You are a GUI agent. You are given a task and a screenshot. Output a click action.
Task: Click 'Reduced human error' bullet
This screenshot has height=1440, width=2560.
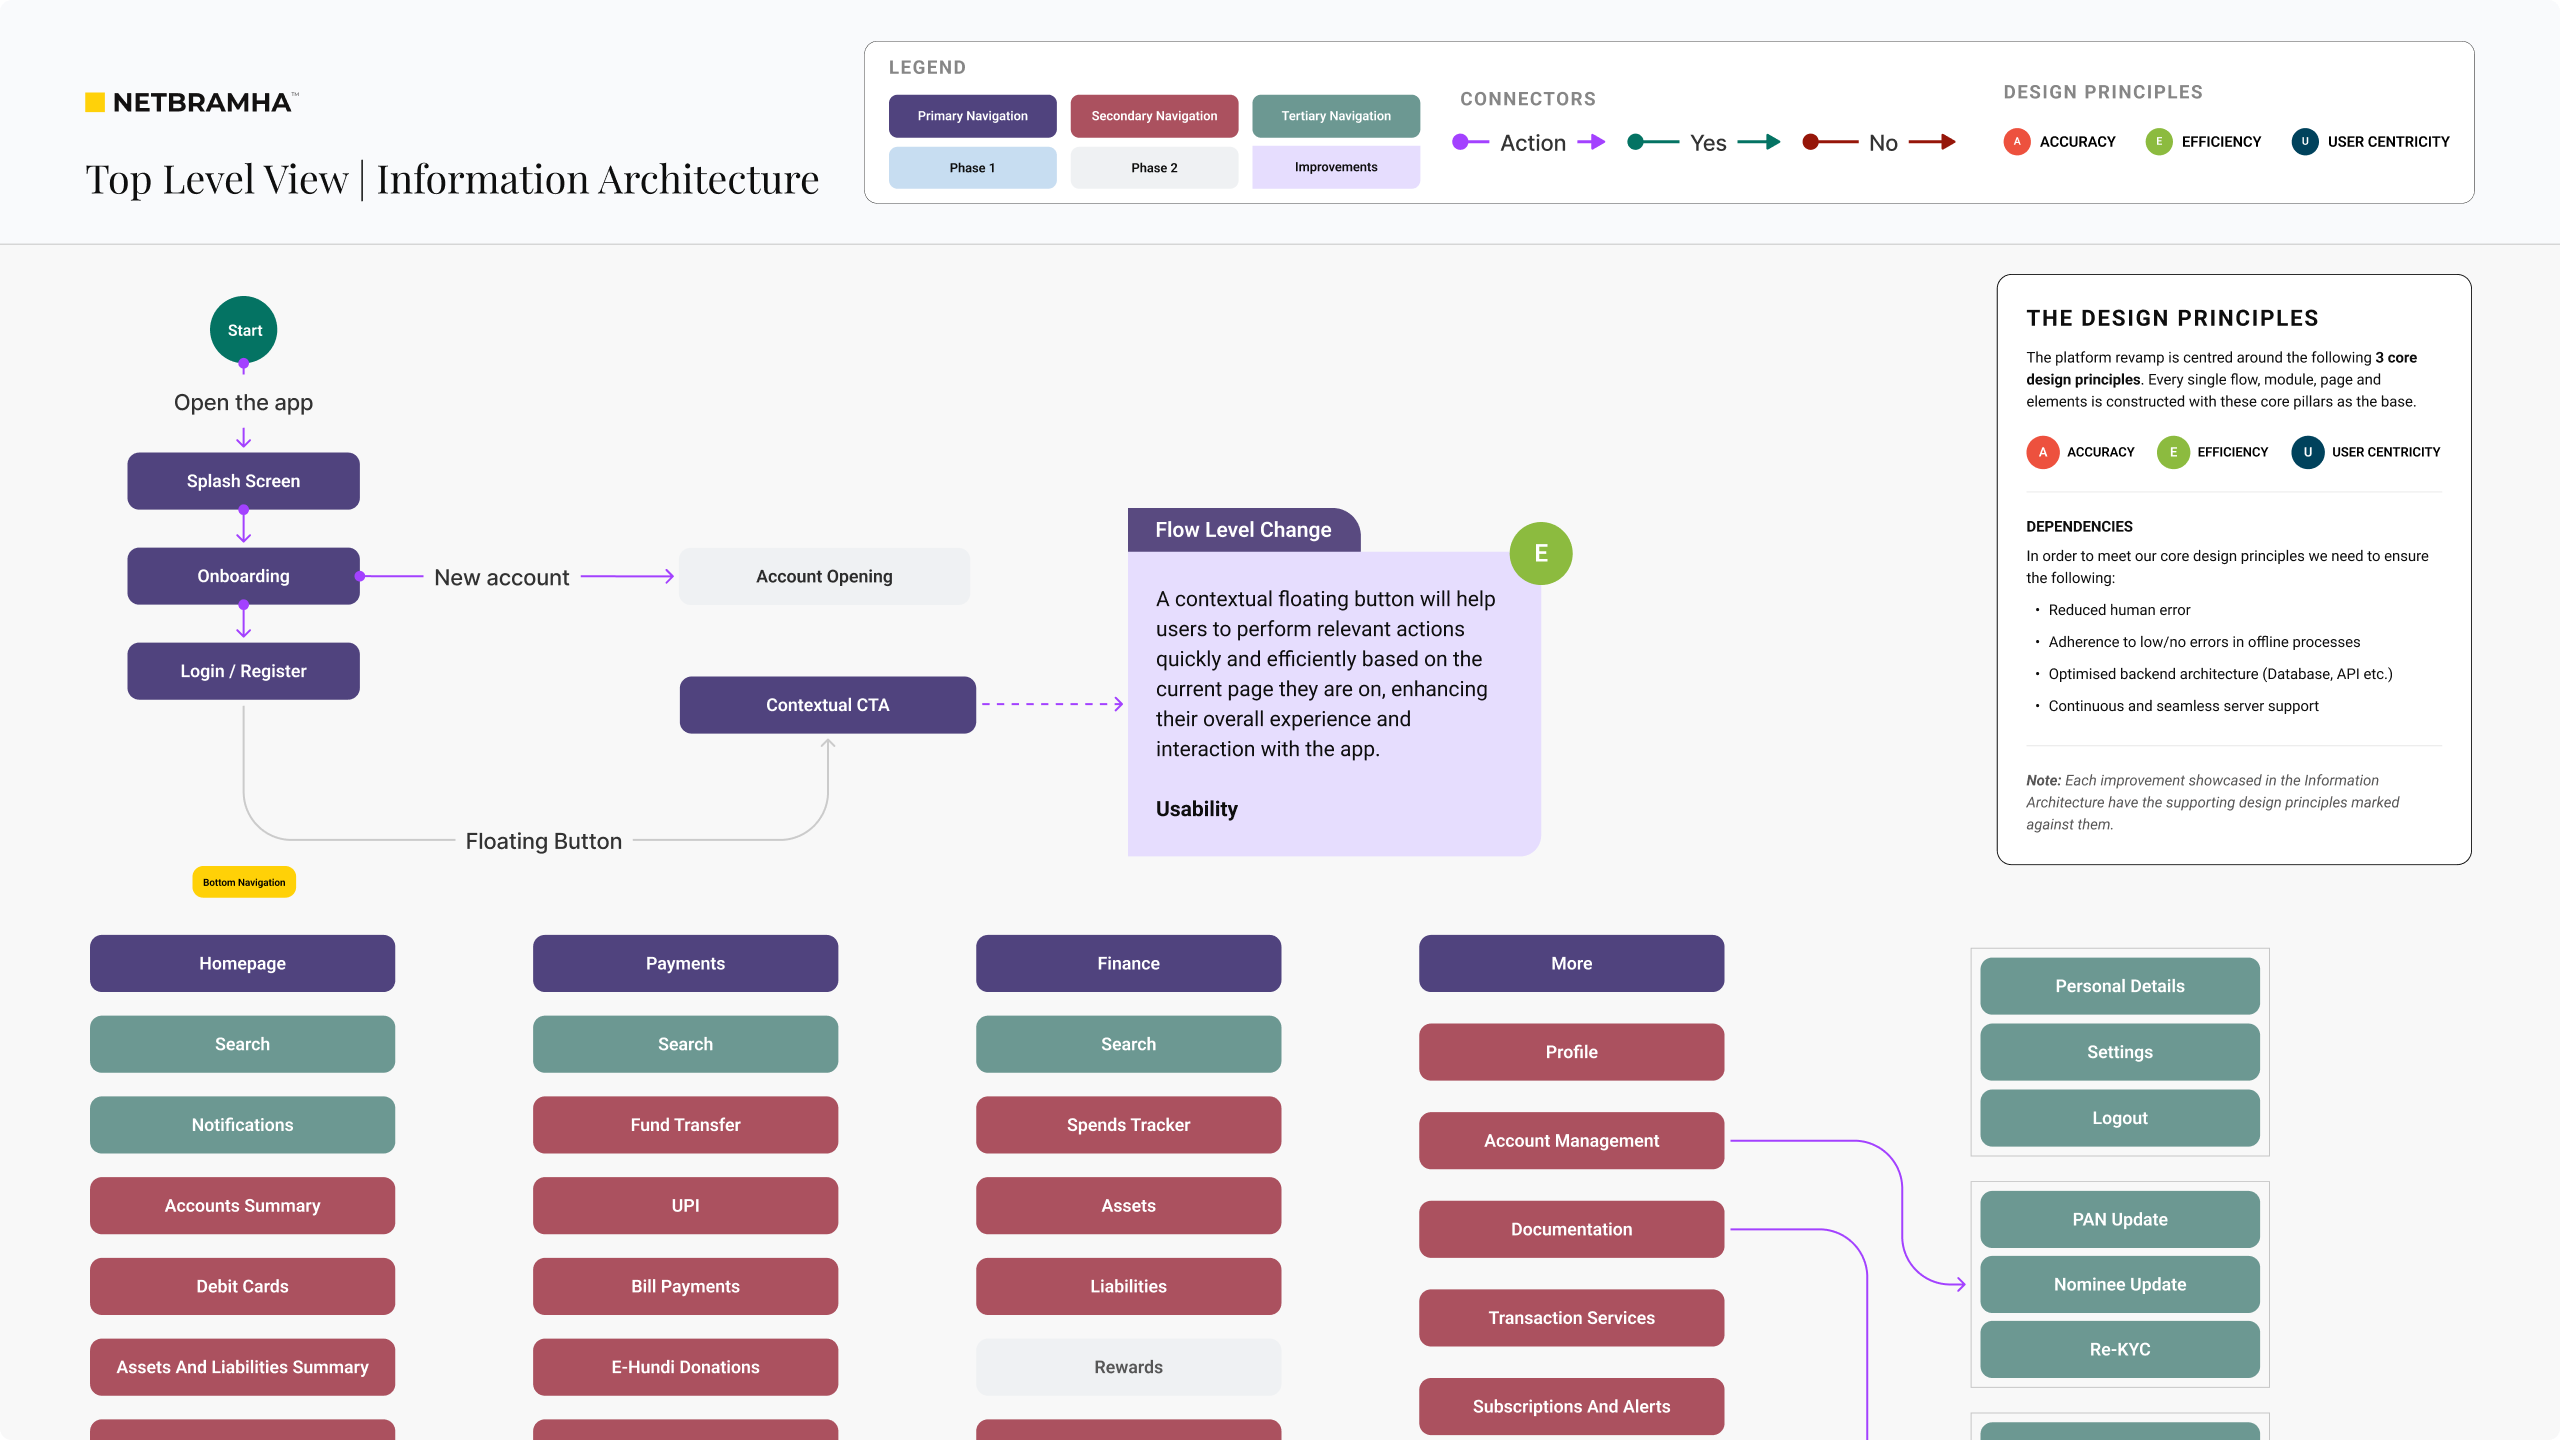[x=2119, y=610]
